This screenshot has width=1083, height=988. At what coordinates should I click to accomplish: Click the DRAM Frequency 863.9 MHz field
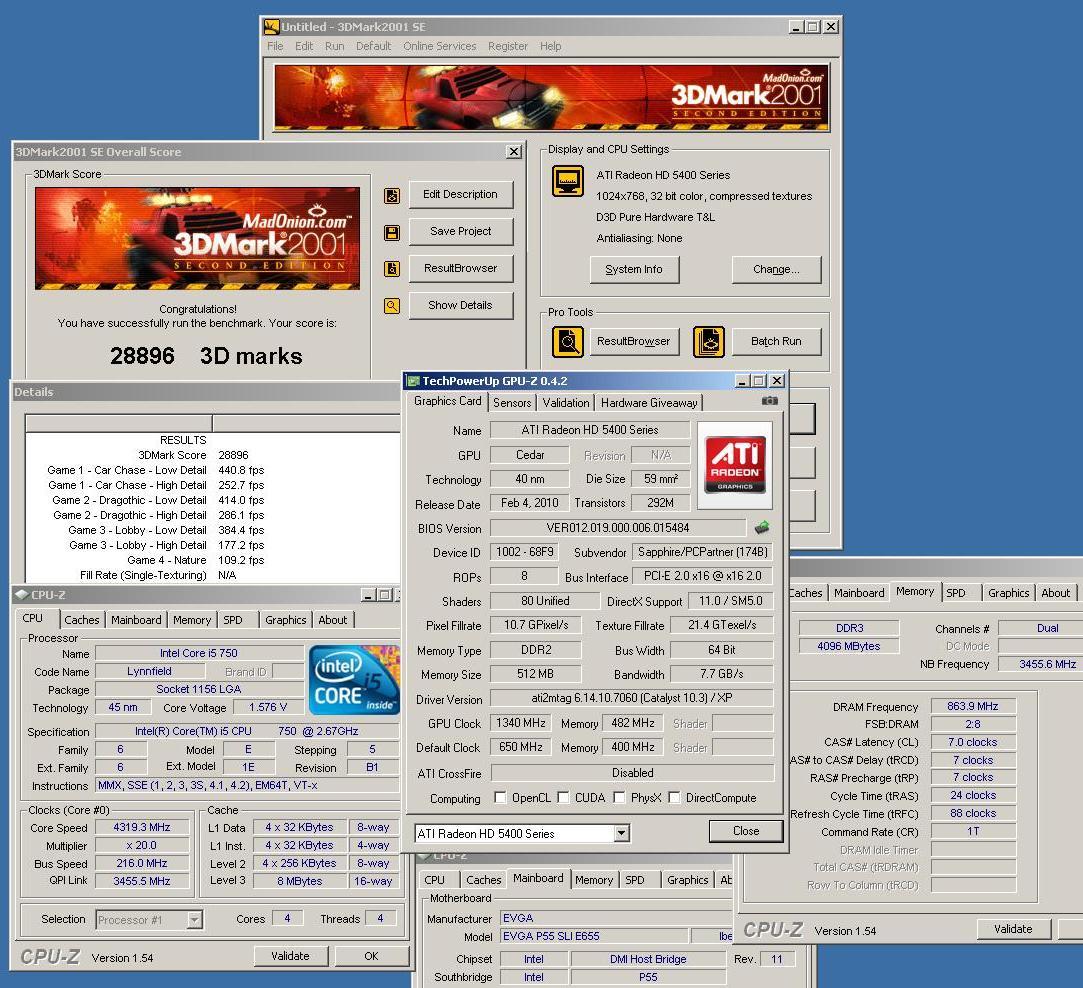point(973,706)
